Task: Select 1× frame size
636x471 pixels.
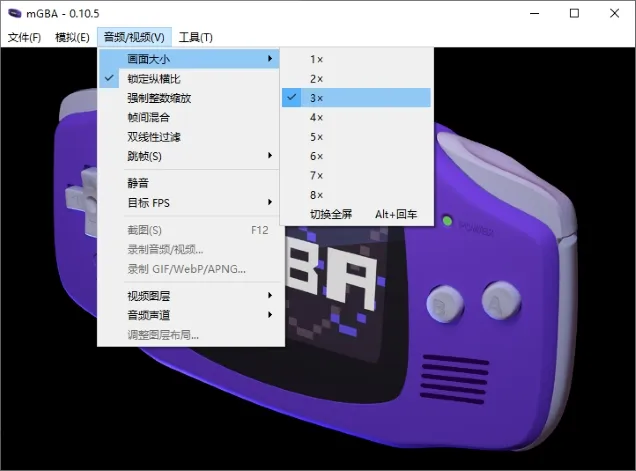Action: 317,60
